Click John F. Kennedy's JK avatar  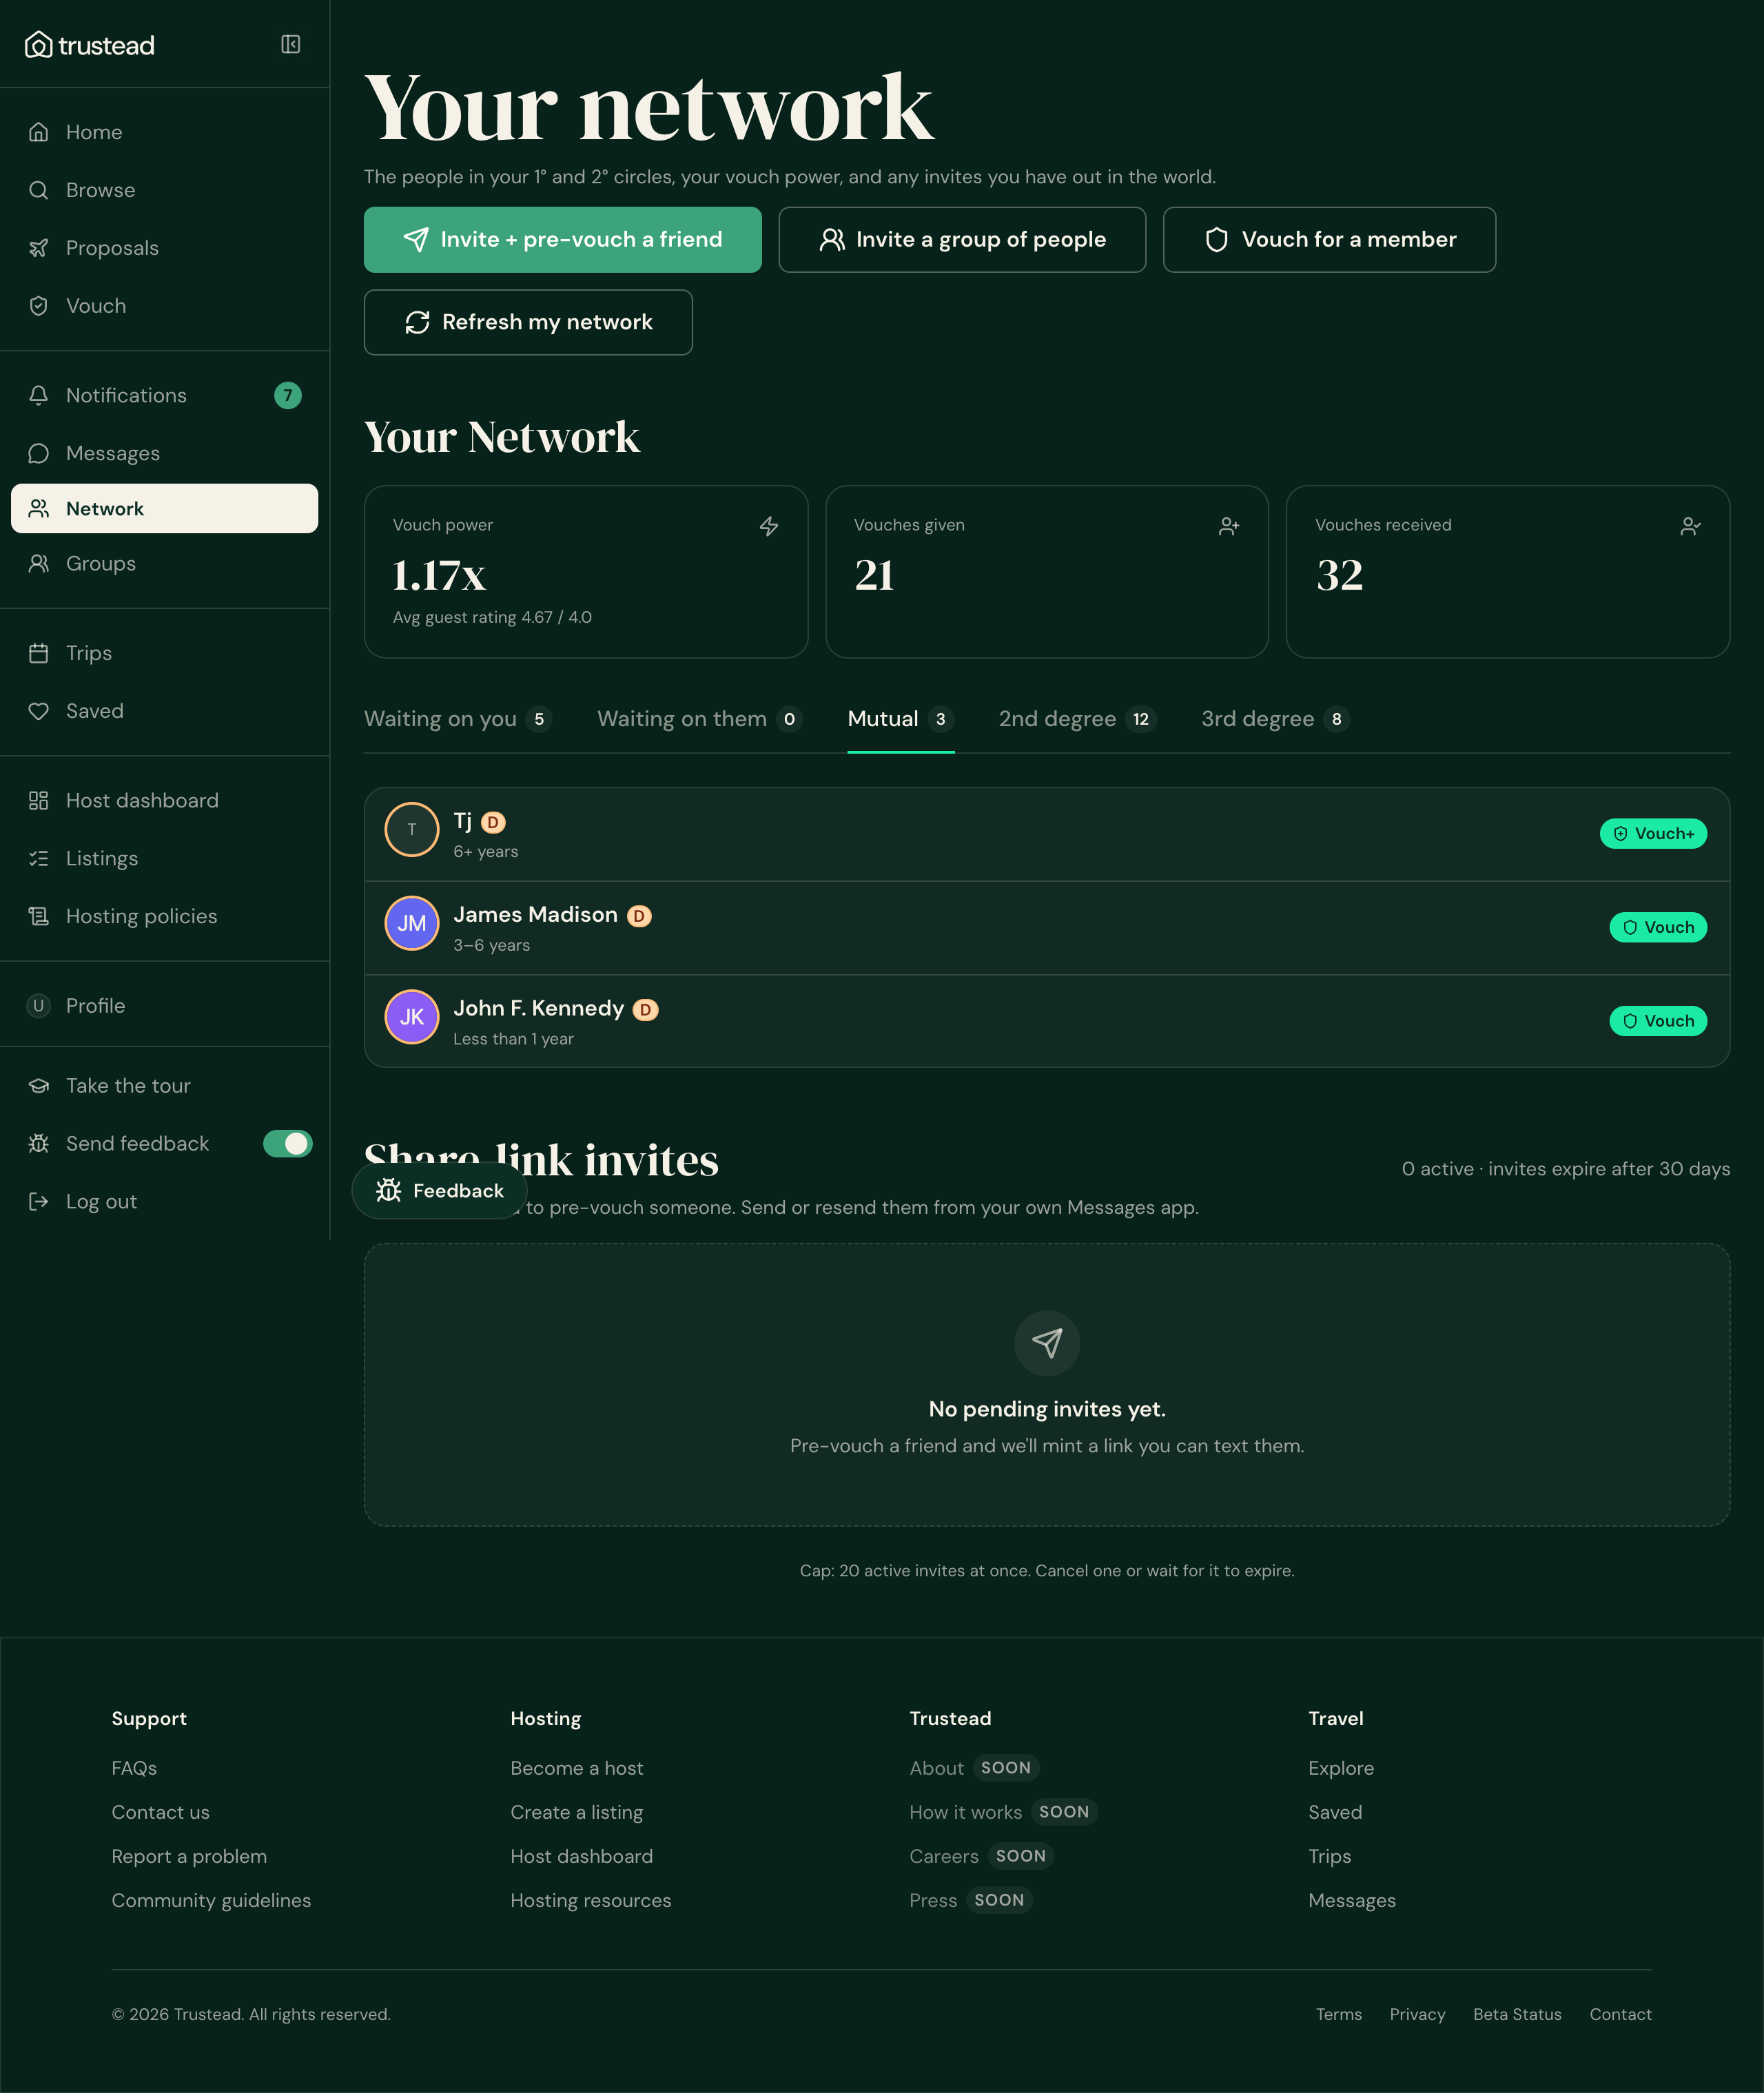click(412, 1017)
